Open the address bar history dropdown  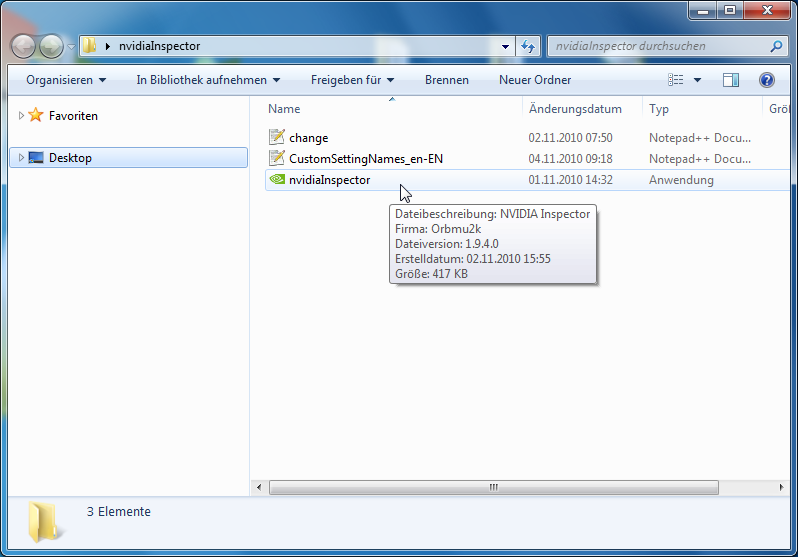coord(505,46)
